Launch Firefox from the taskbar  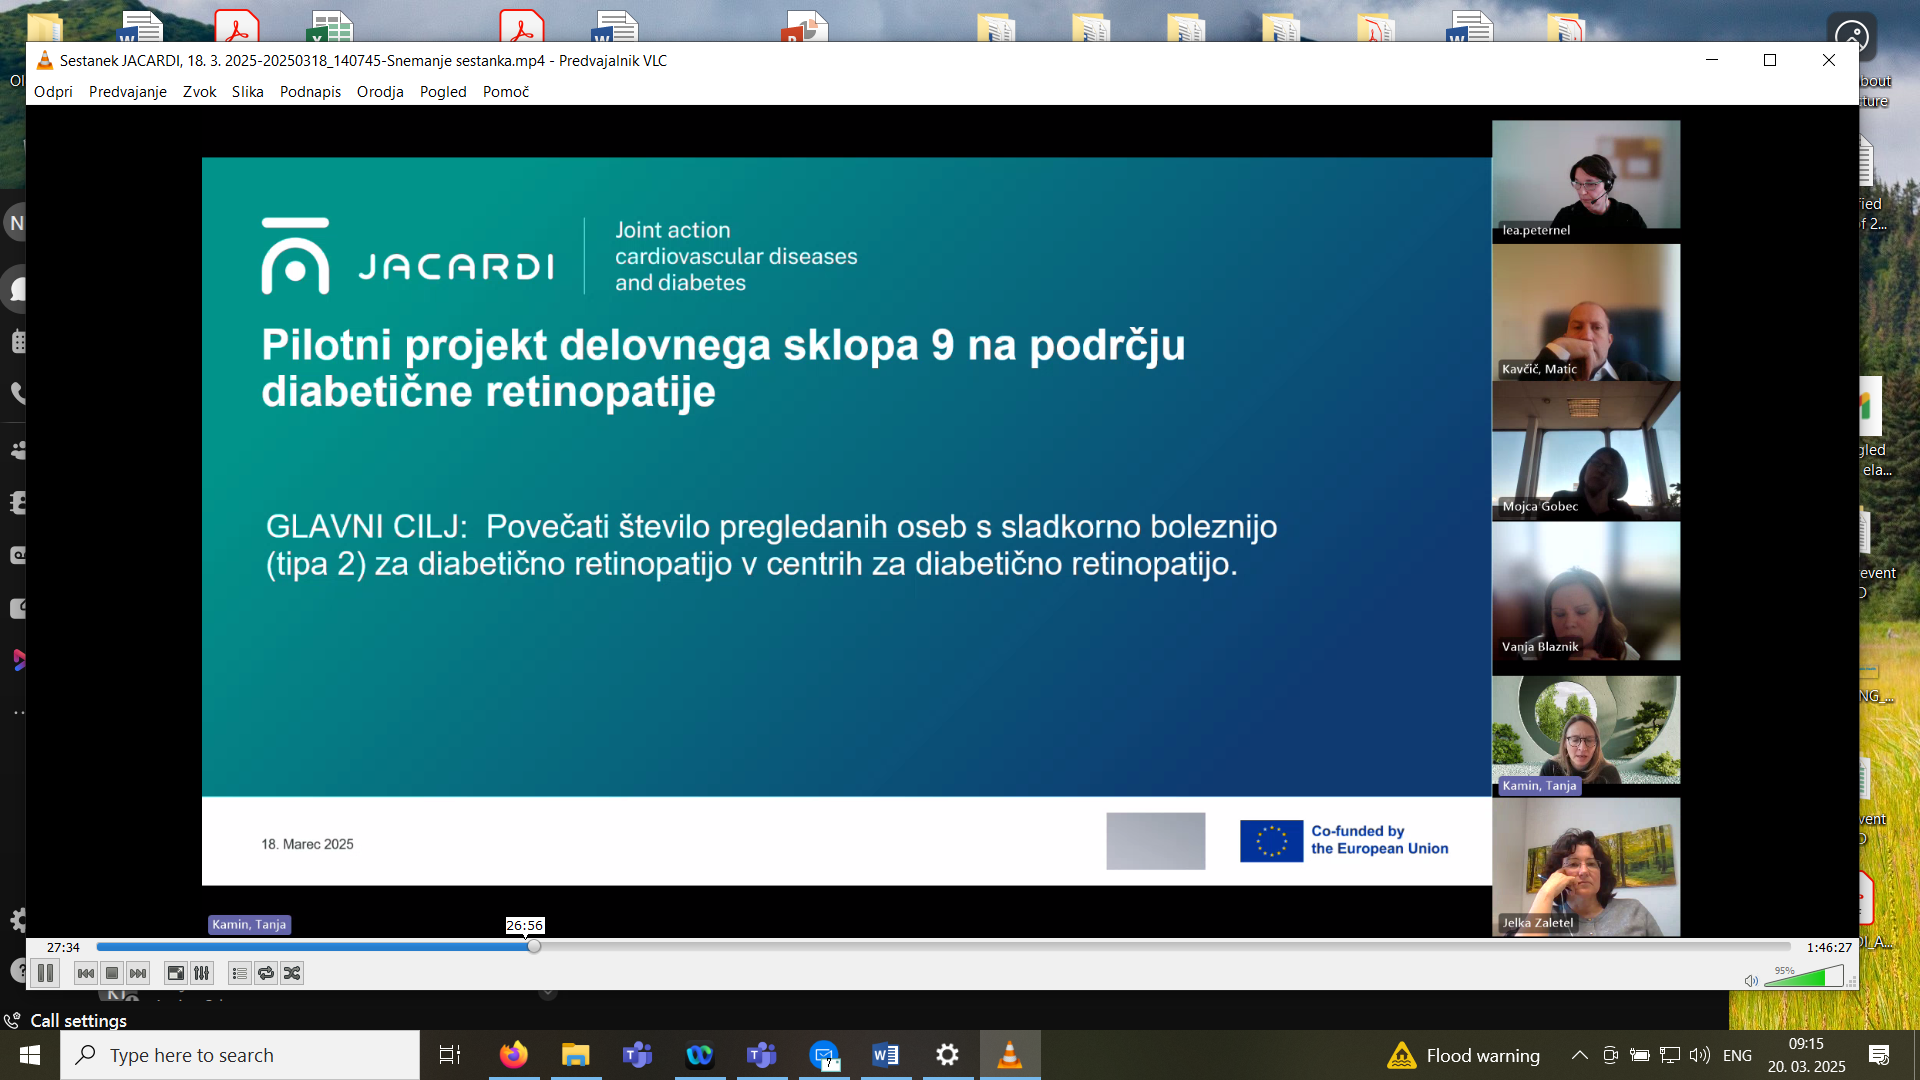click(x=514, y=1055)
